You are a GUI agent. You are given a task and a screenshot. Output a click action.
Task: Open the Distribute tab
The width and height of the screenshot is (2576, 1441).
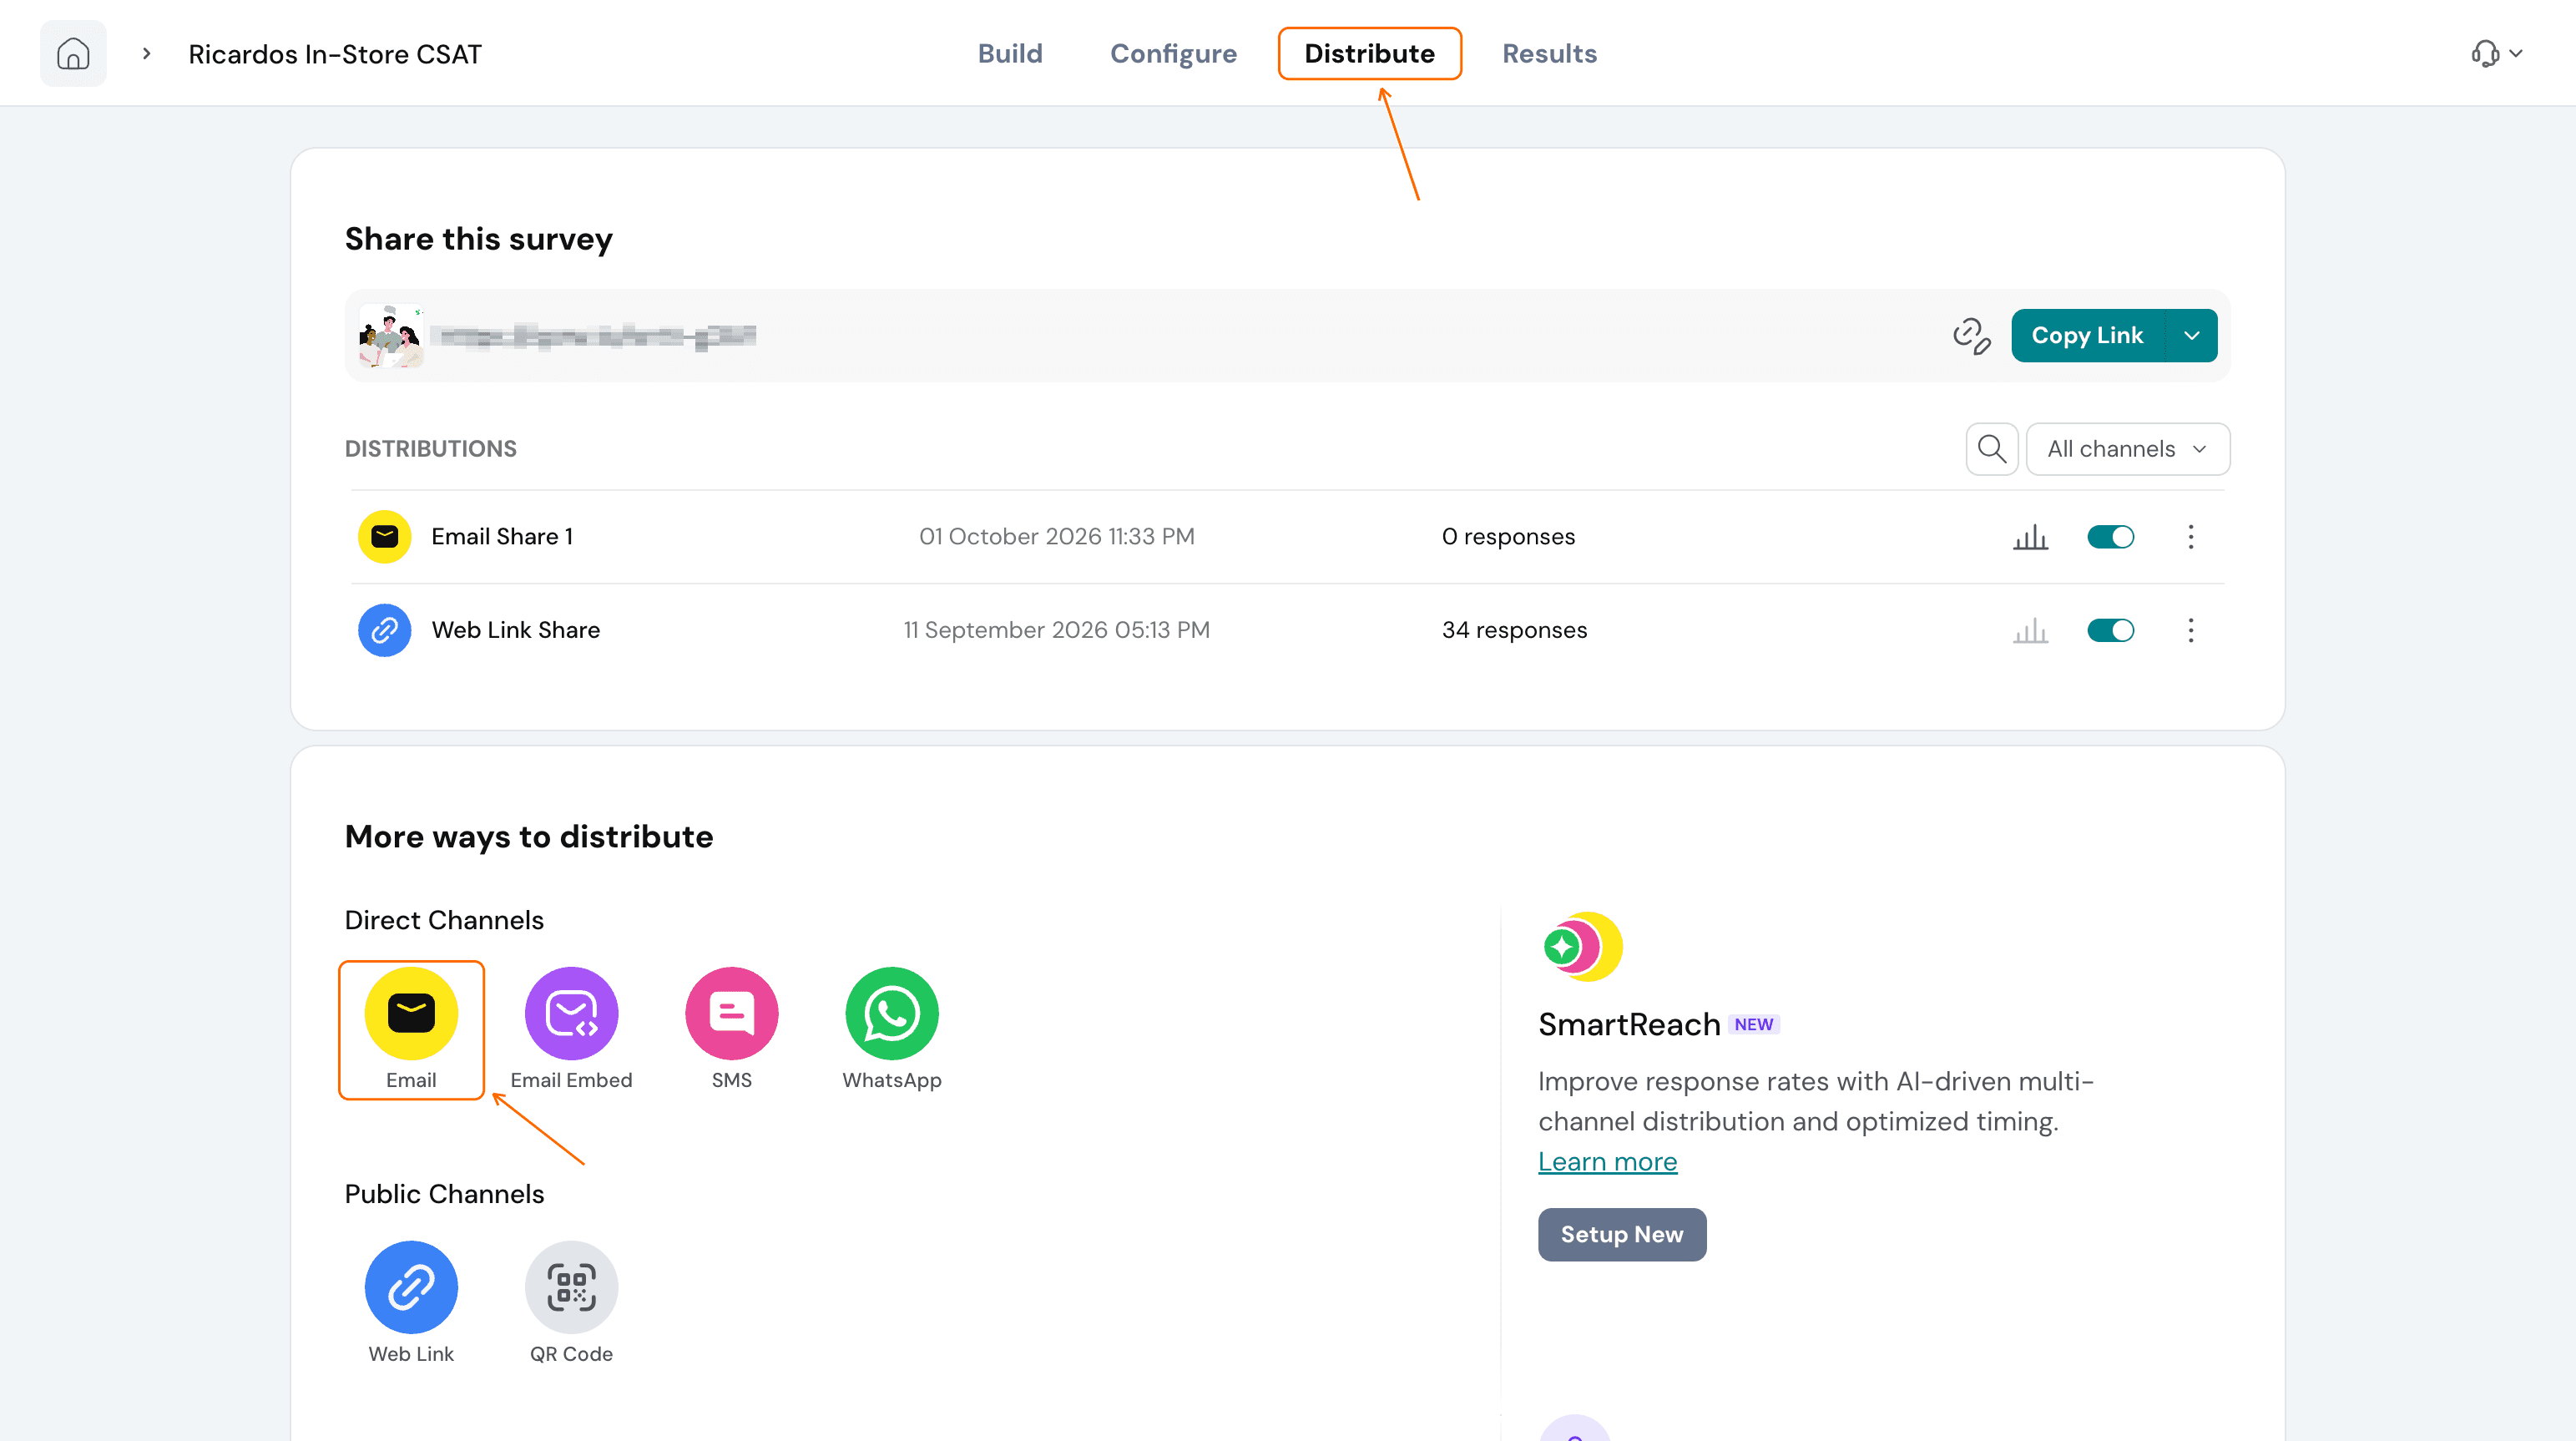1369,54
